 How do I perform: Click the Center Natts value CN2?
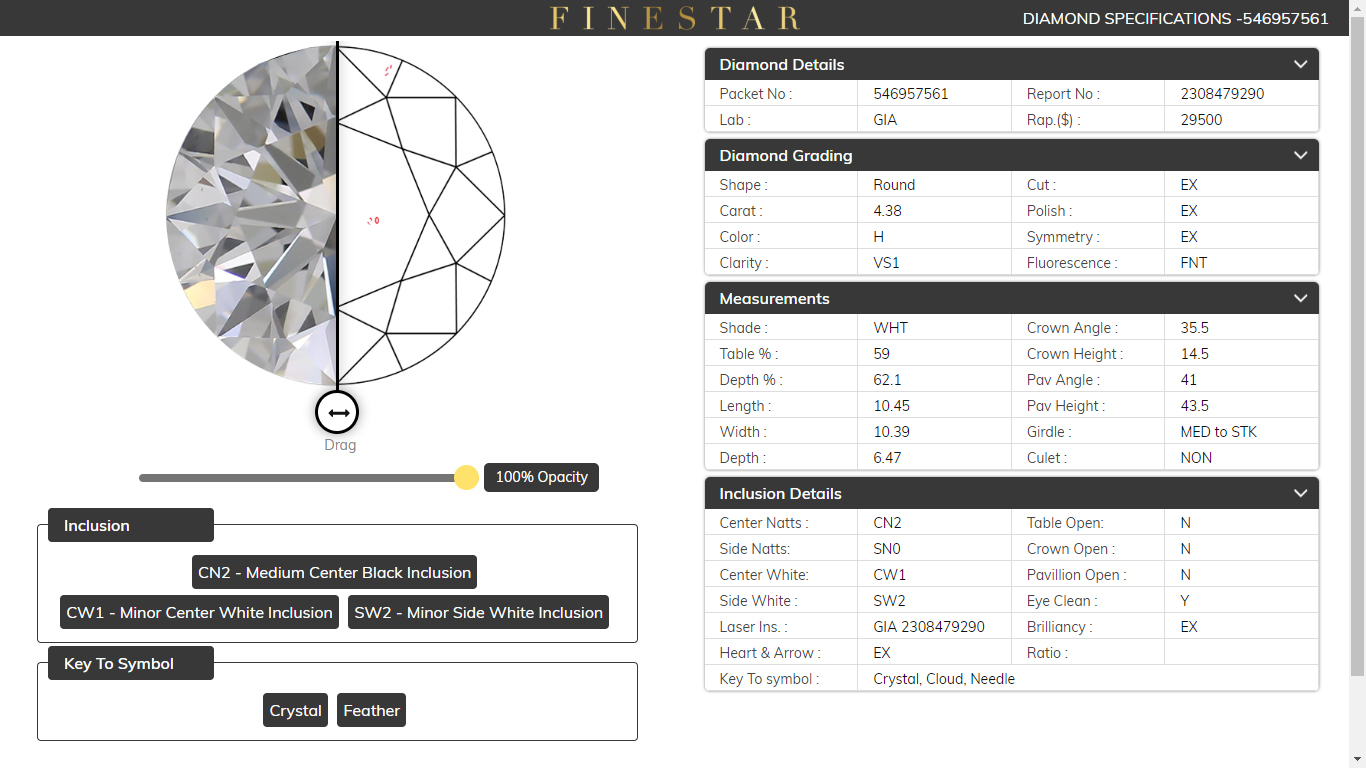coord(888,522)
